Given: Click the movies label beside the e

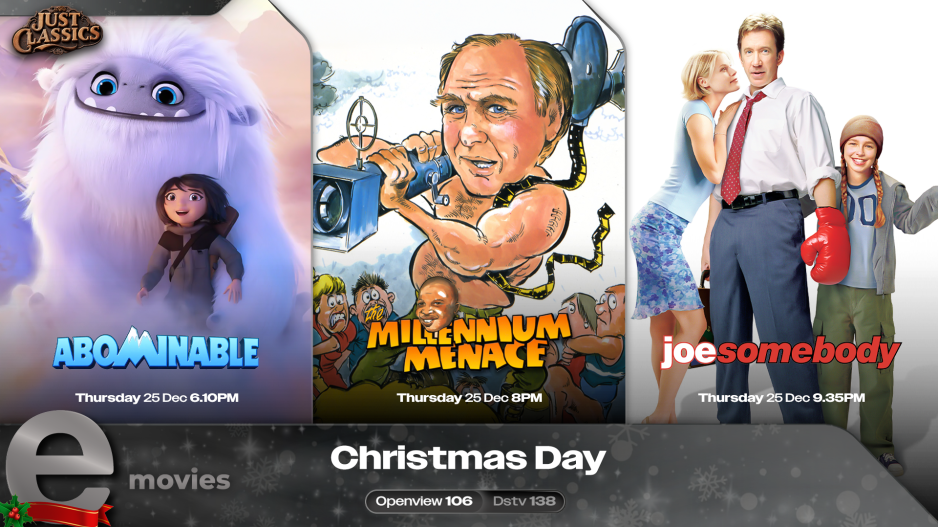Looking at the screenshot, I should click(179, 480).
